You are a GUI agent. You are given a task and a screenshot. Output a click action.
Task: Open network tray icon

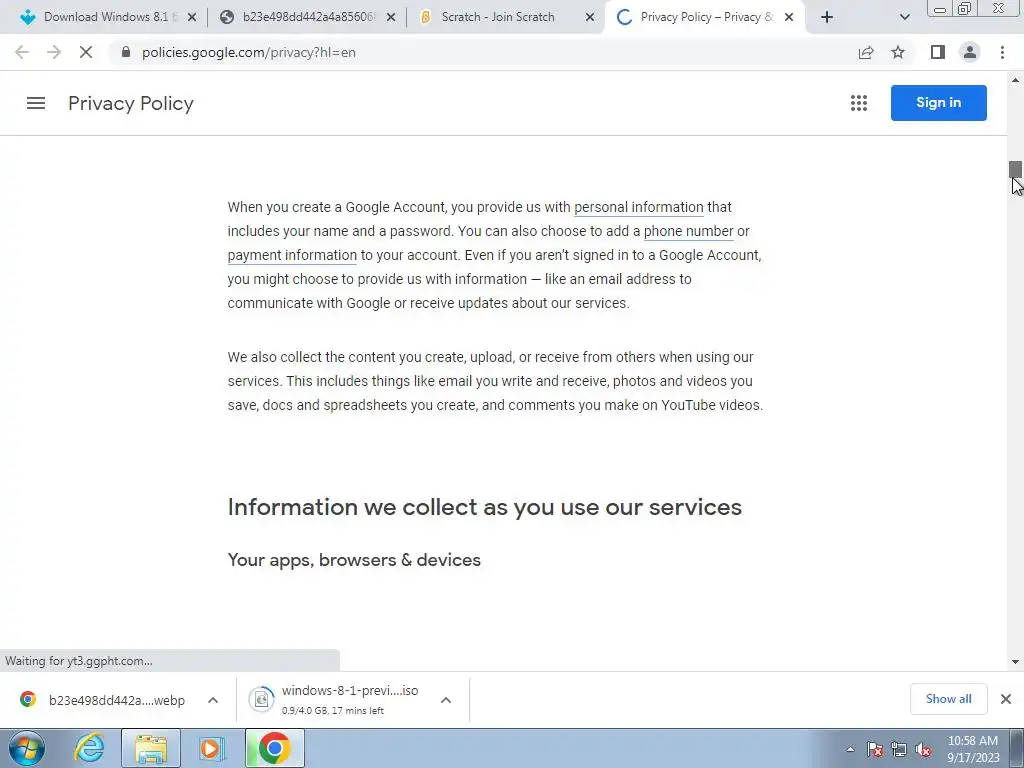[x=899, y=749]
